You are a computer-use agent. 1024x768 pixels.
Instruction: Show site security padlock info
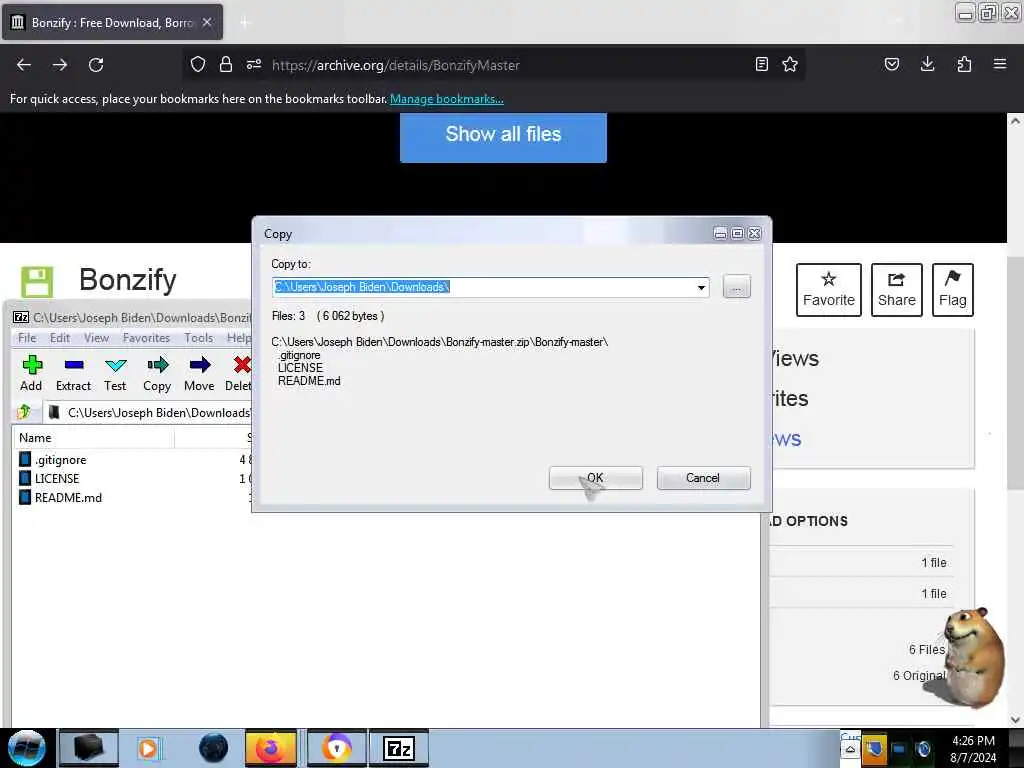click(226, 64)
